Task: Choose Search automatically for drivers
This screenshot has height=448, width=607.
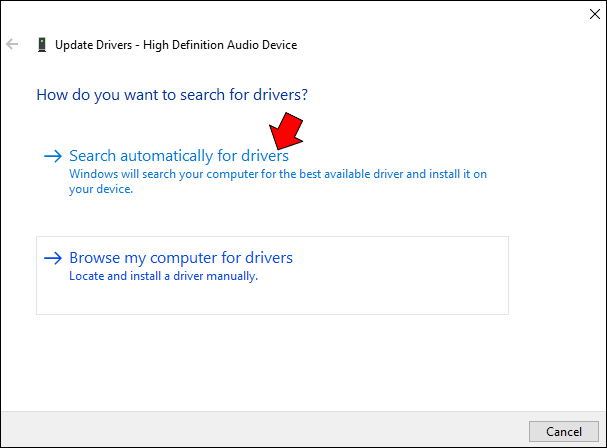Action: (x=179, y=156)
